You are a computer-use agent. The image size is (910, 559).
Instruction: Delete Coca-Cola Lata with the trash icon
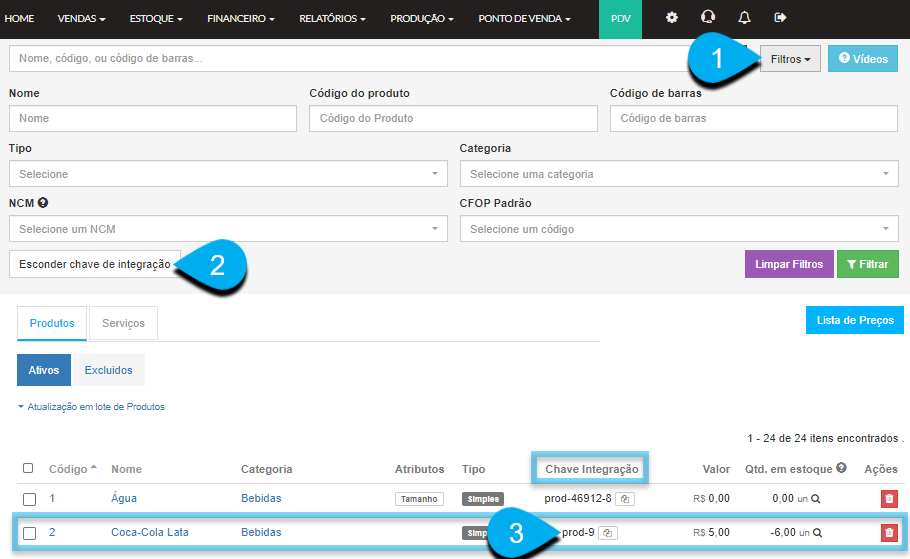(889, 533)
